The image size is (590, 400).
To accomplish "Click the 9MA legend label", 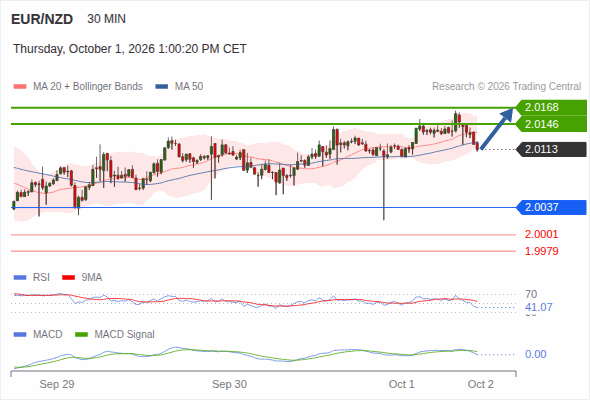I will 92,278.
